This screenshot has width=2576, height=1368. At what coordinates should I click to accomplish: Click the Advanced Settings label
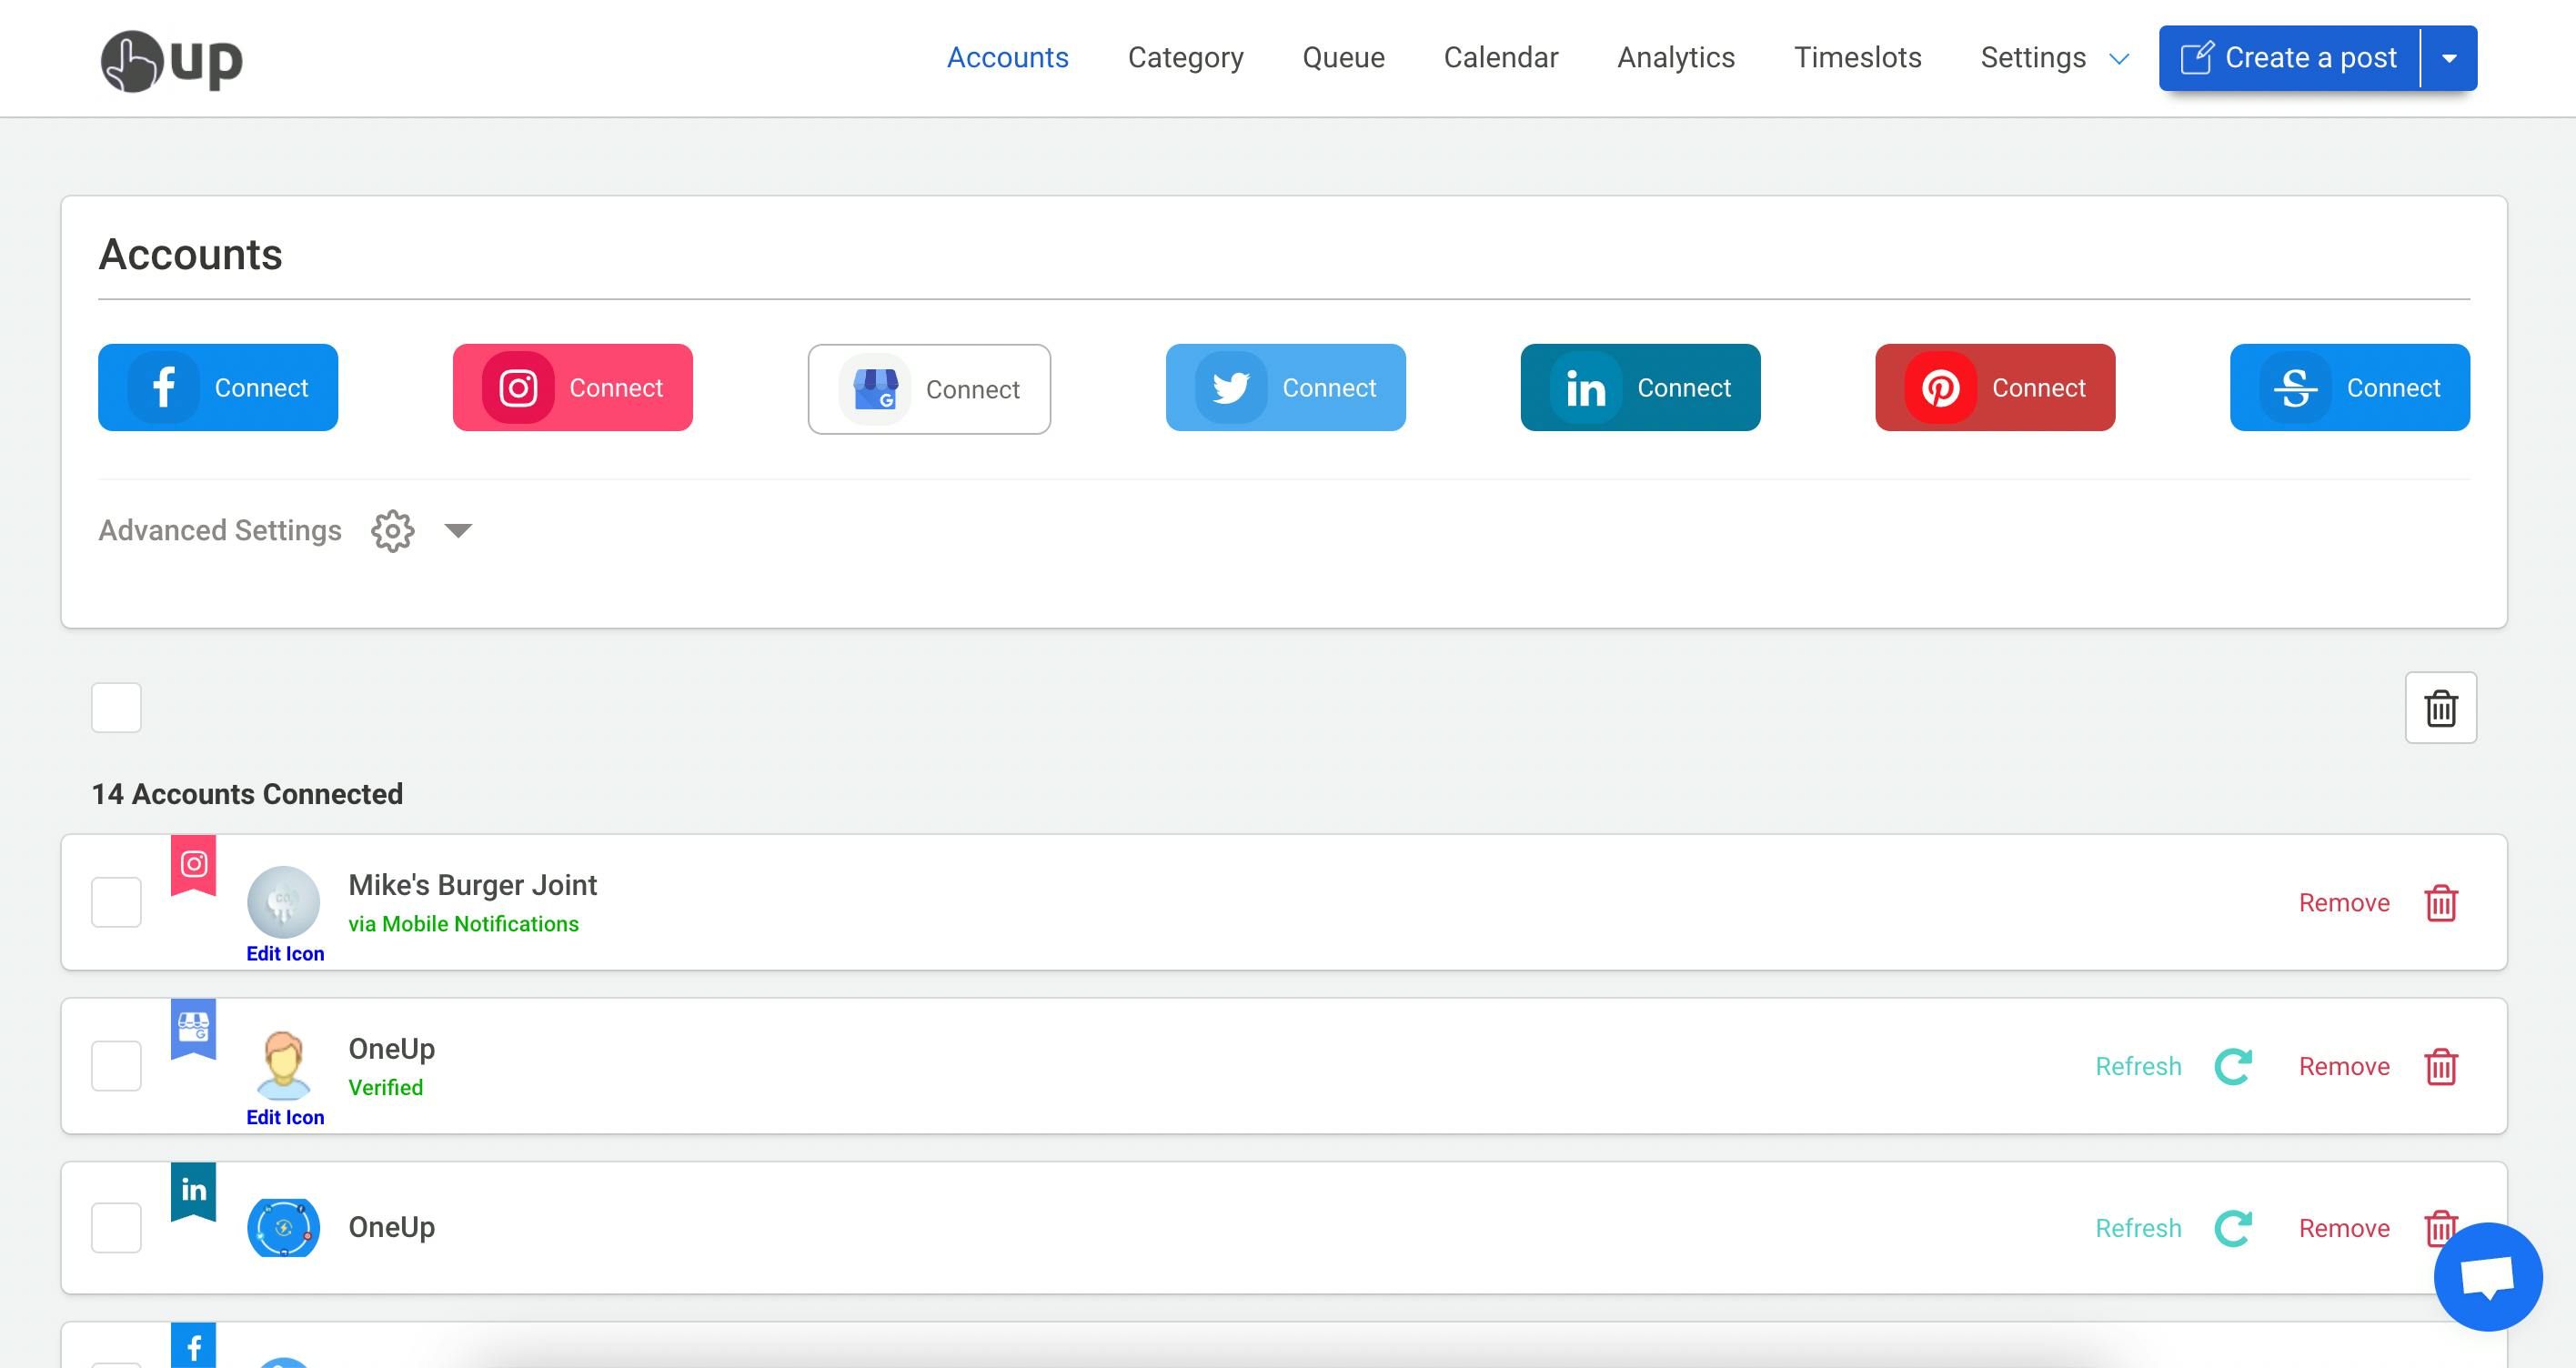[x=220, y=531]
